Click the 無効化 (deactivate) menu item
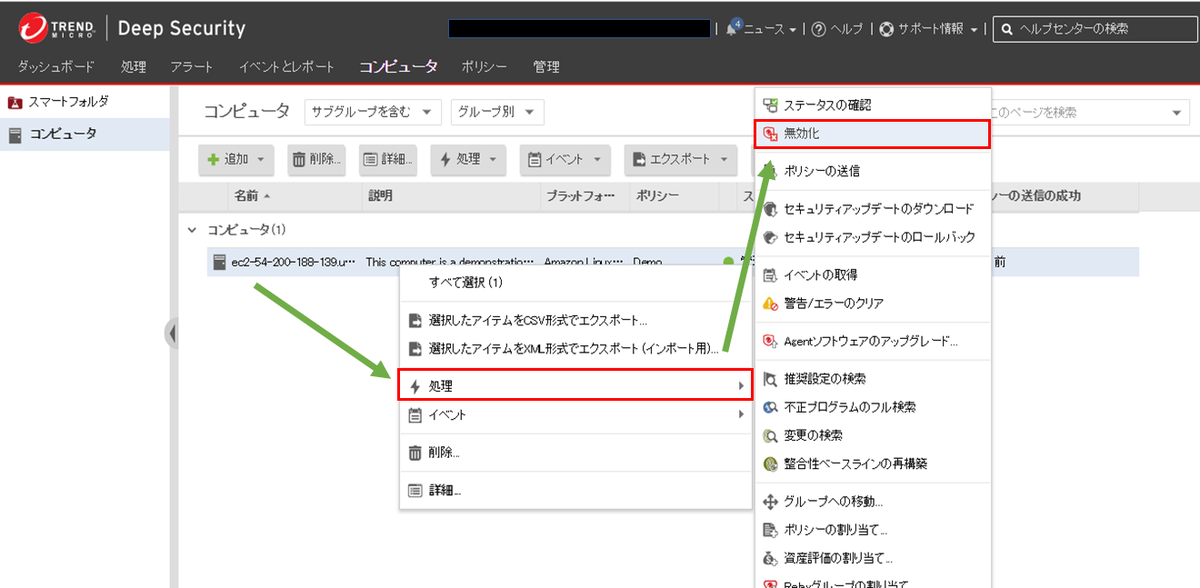Image resolution: width=1200 pixels, height=588 pixels. coord(802,133)
